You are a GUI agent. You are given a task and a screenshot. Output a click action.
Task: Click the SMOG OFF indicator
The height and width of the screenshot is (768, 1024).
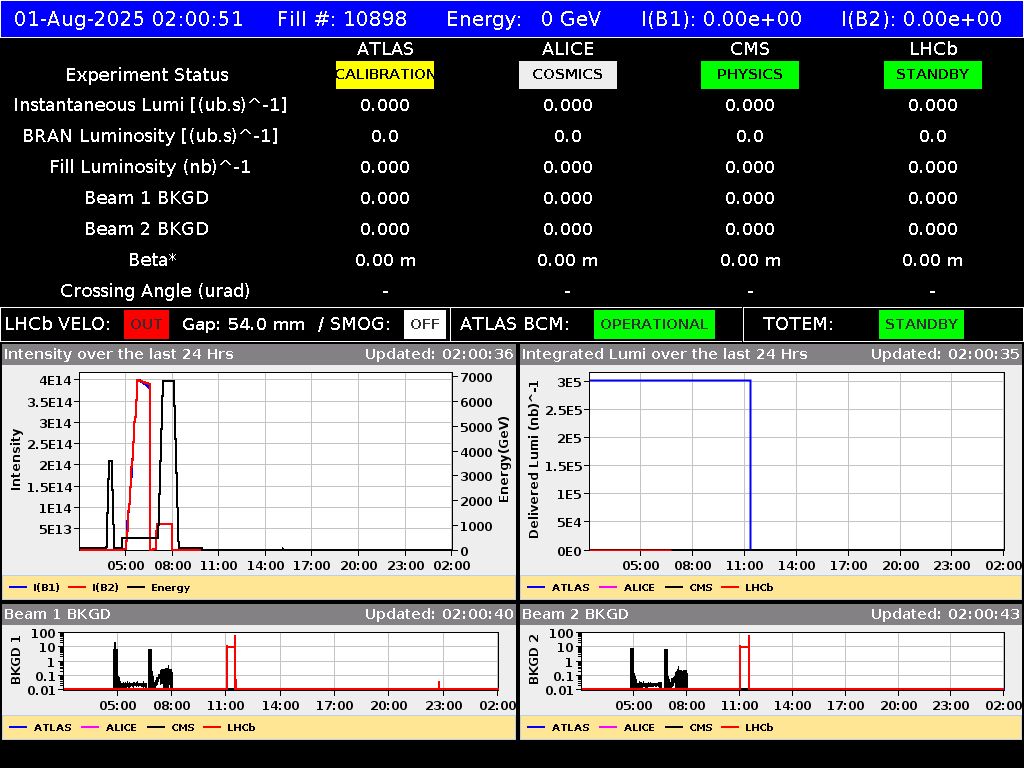point(425,325)
